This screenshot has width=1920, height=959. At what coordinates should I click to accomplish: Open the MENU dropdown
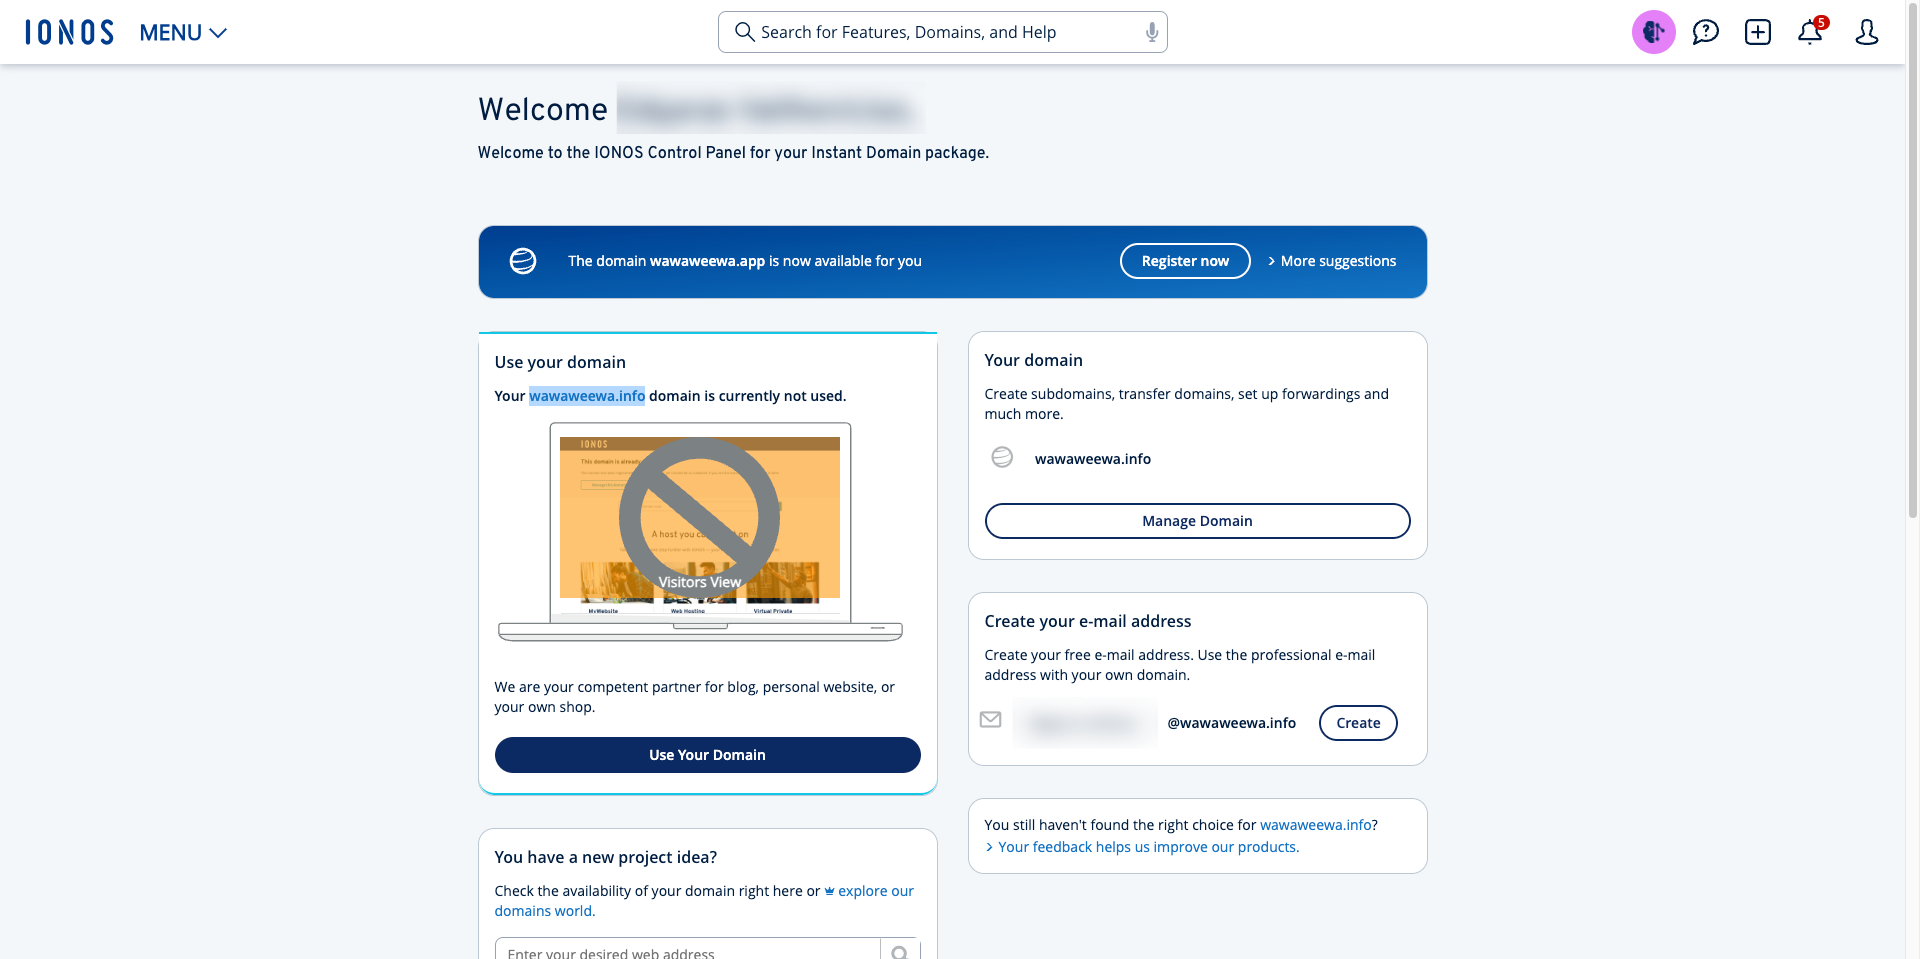tap(183, 33)
